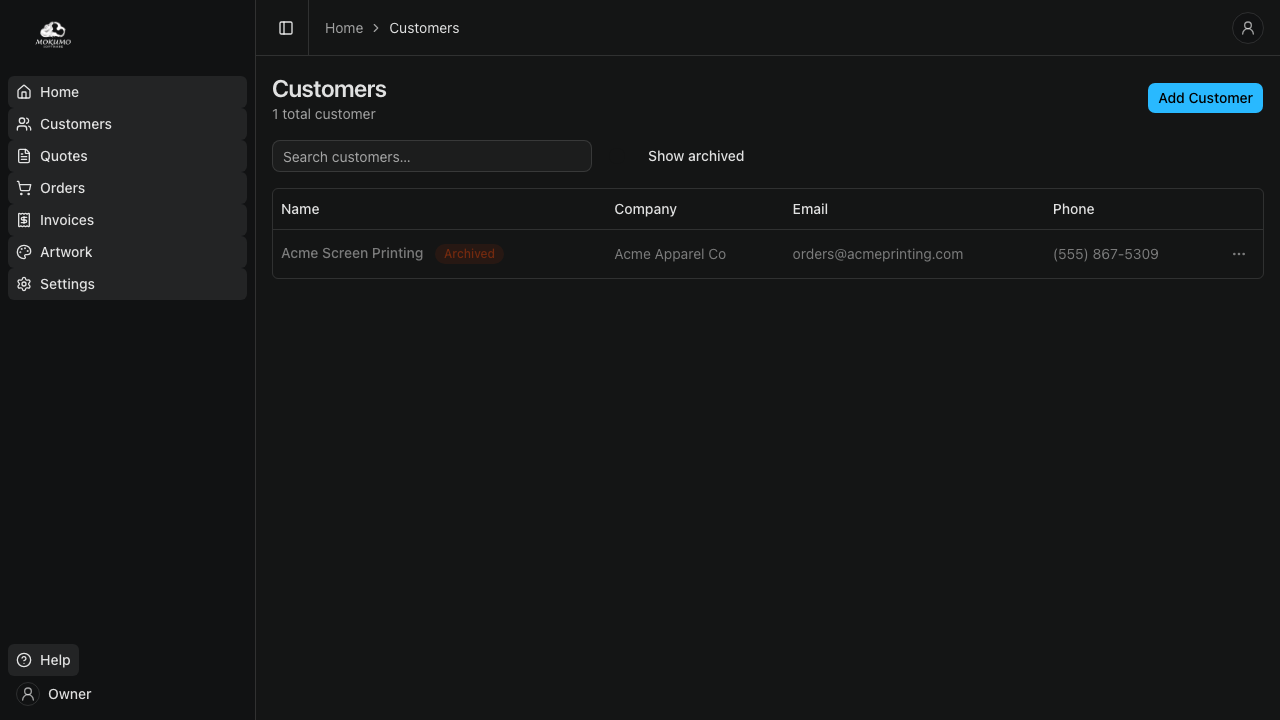1280x720 pixels.
Task: Open the Owner account menu at bottom left
Action: pos(55,694)
